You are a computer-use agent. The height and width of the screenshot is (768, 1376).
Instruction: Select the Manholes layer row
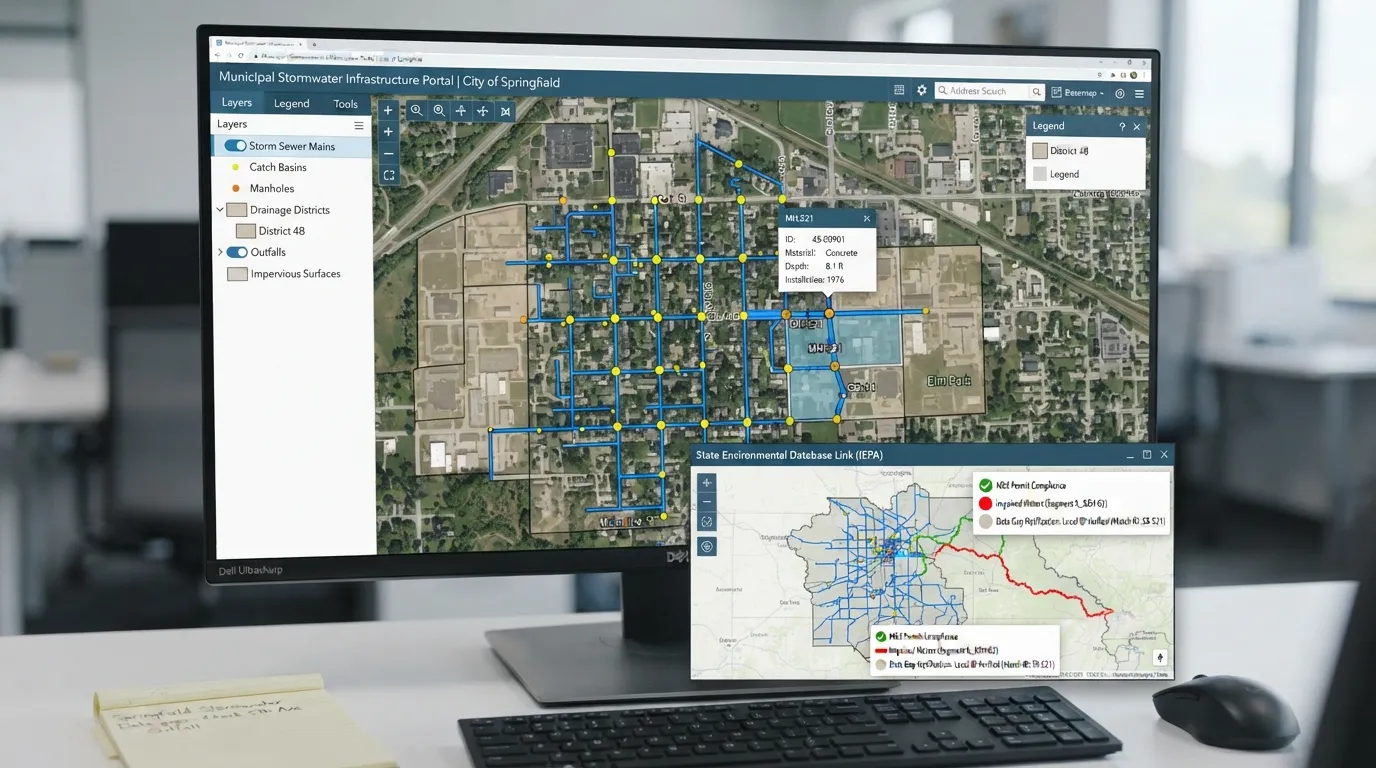(292, 188)
